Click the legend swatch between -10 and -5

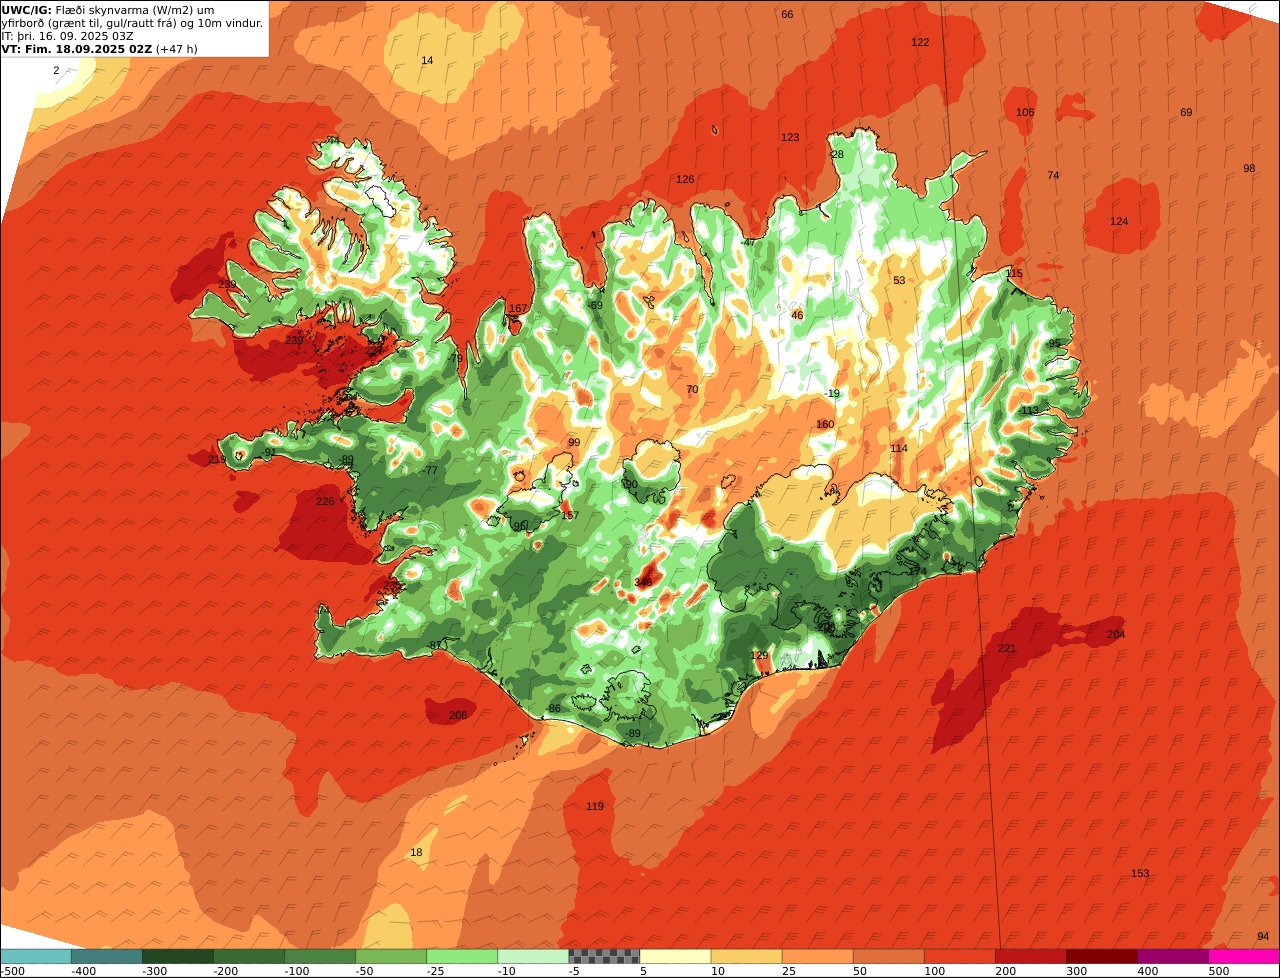pyautogui.click(x=533, y=956)
